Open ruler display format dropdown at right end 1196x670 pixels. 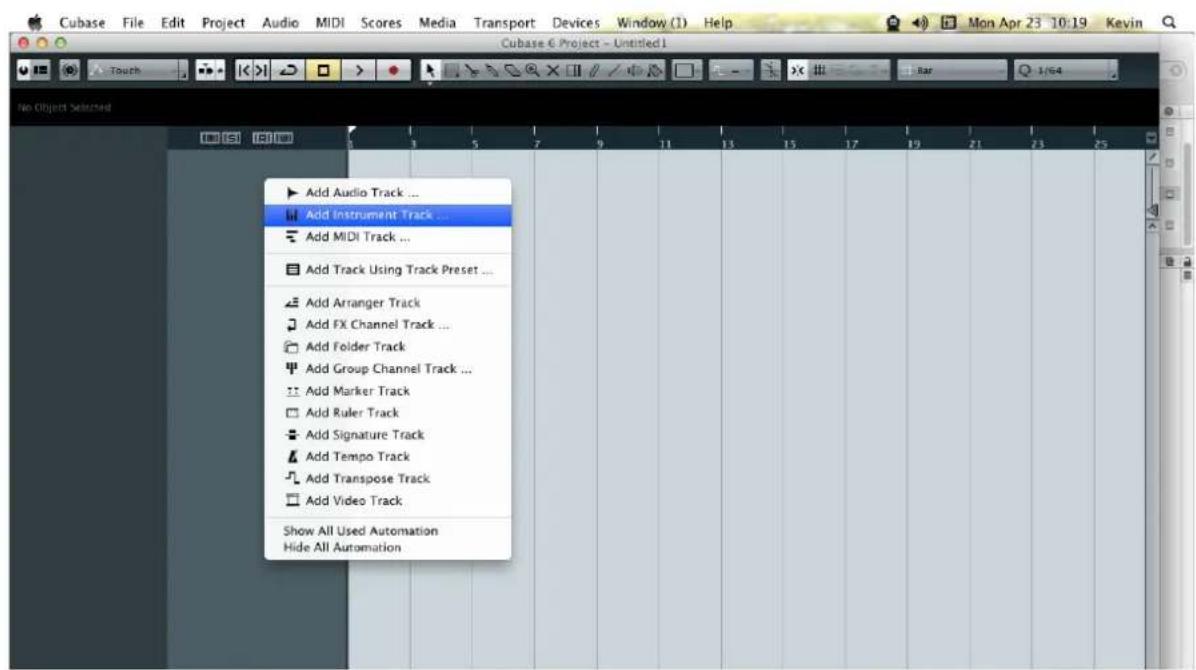[1151, 138]
